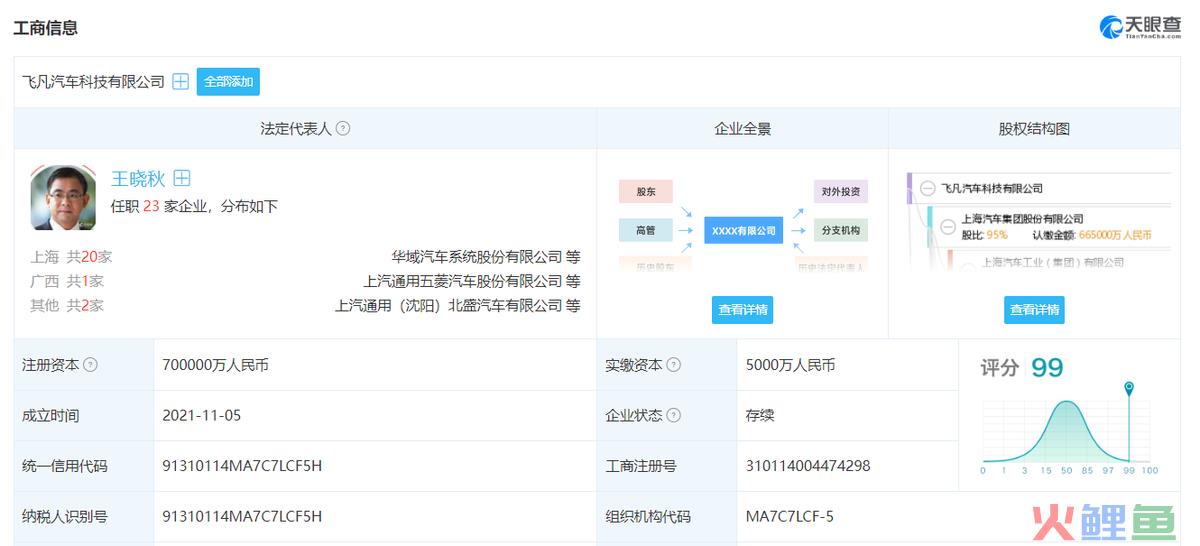Open 上汽通用（沈阳）北盛汽车有限公司 link

coord(449,305)
